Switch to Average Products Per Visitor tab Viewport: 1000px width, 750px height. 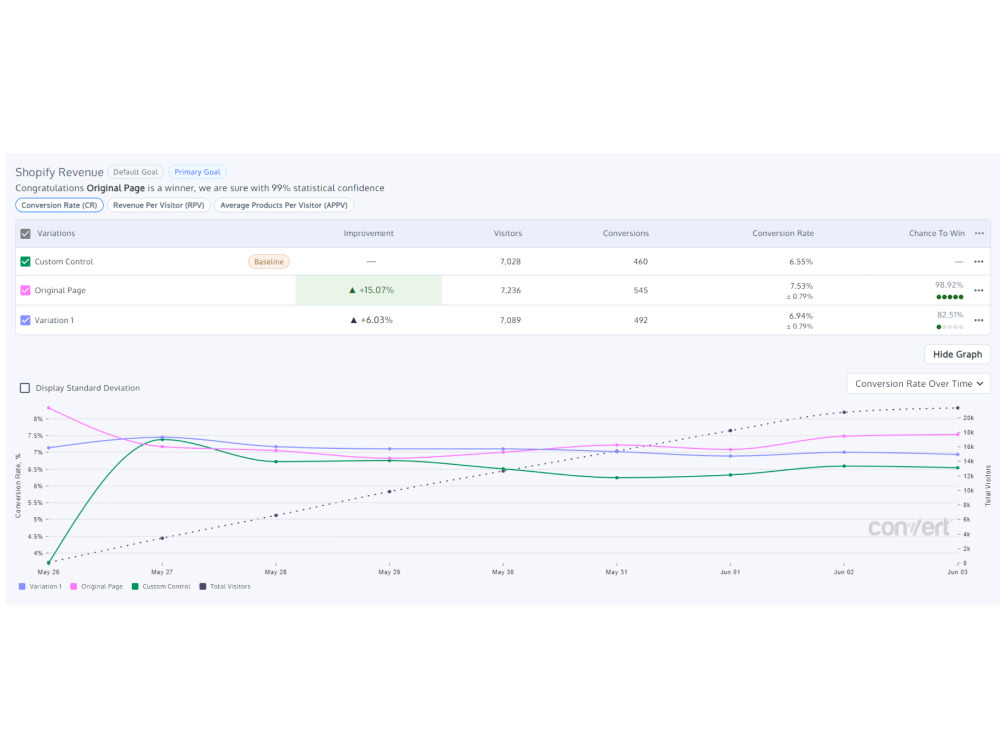tap(284, 205)
